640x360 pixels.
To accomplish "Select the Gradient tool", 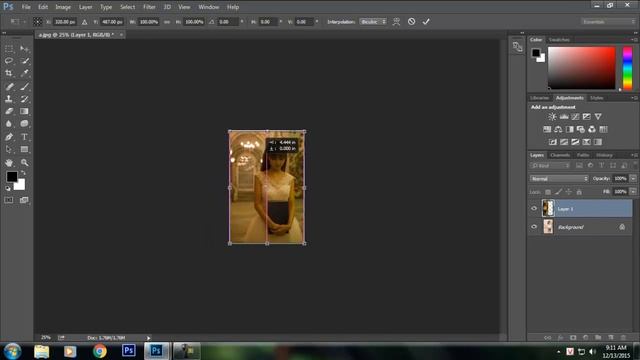I will click(24, 111).
